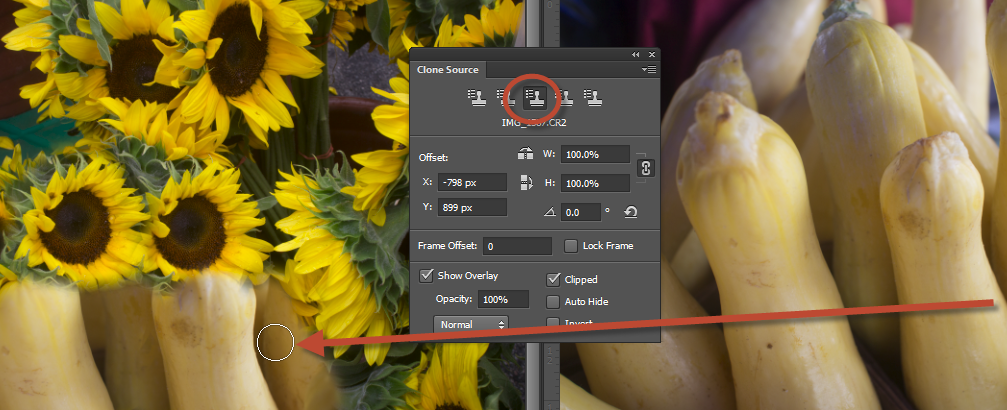Select the first clone source stamp
The height and width of the screenshot is (410, 1007).
coord(475,97)
